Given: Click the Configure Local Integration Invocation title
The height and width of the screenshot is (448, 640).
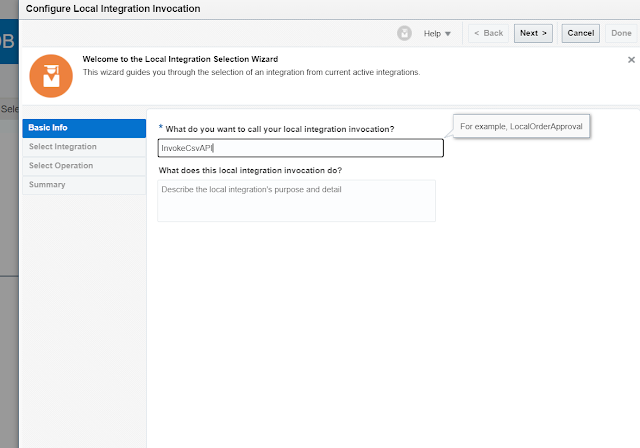Looking at the screenshot, I should (x=112, y=9).
